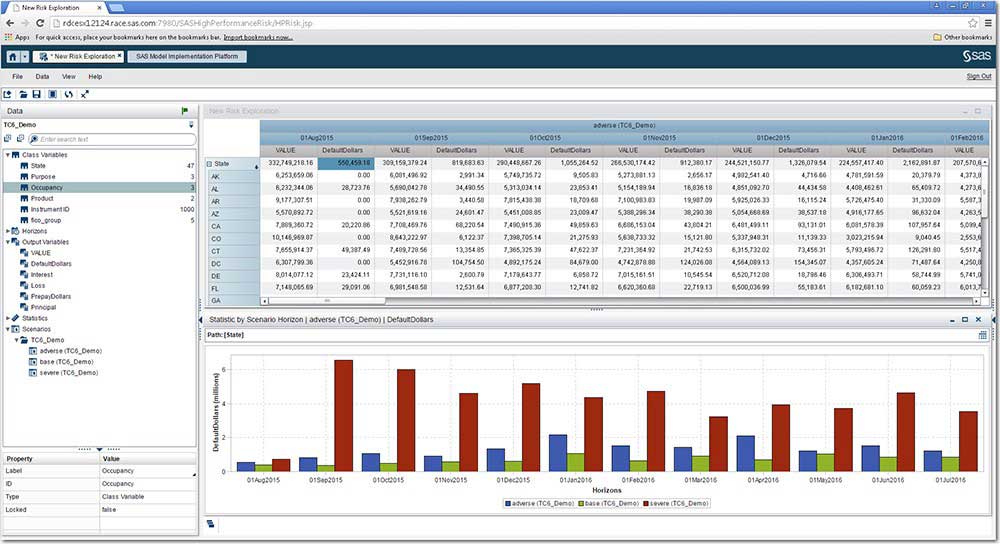The height and width of the screenshot is (544, 1000).
Task: Close the New Risk Exploration SAS tab
Action: coord(119,56)
